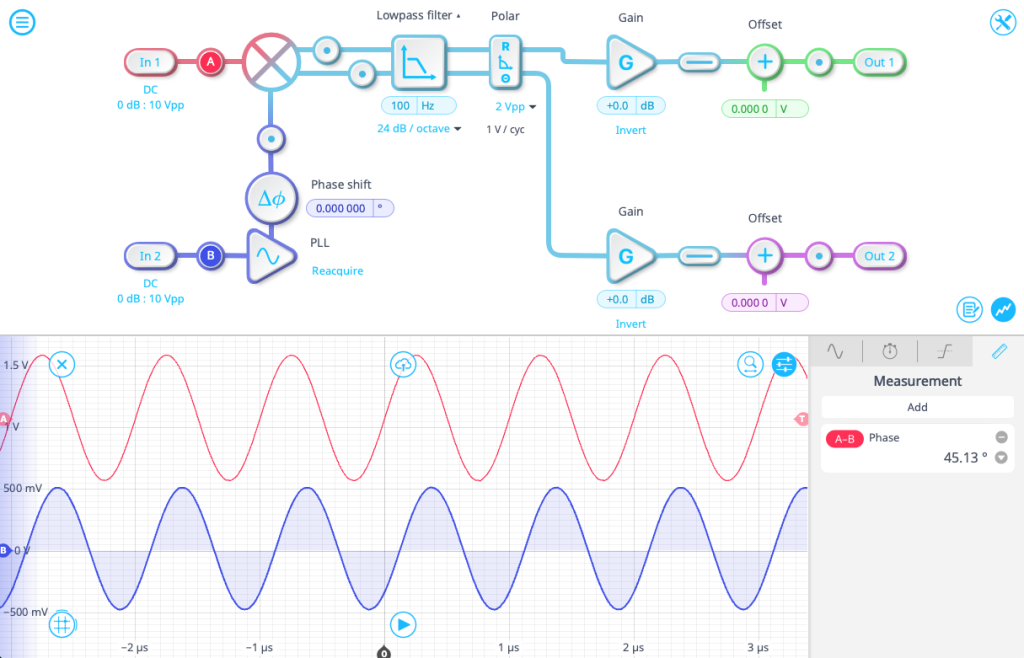
Task: Toggle probe point before Out 1
Action: tap(819, 62)
